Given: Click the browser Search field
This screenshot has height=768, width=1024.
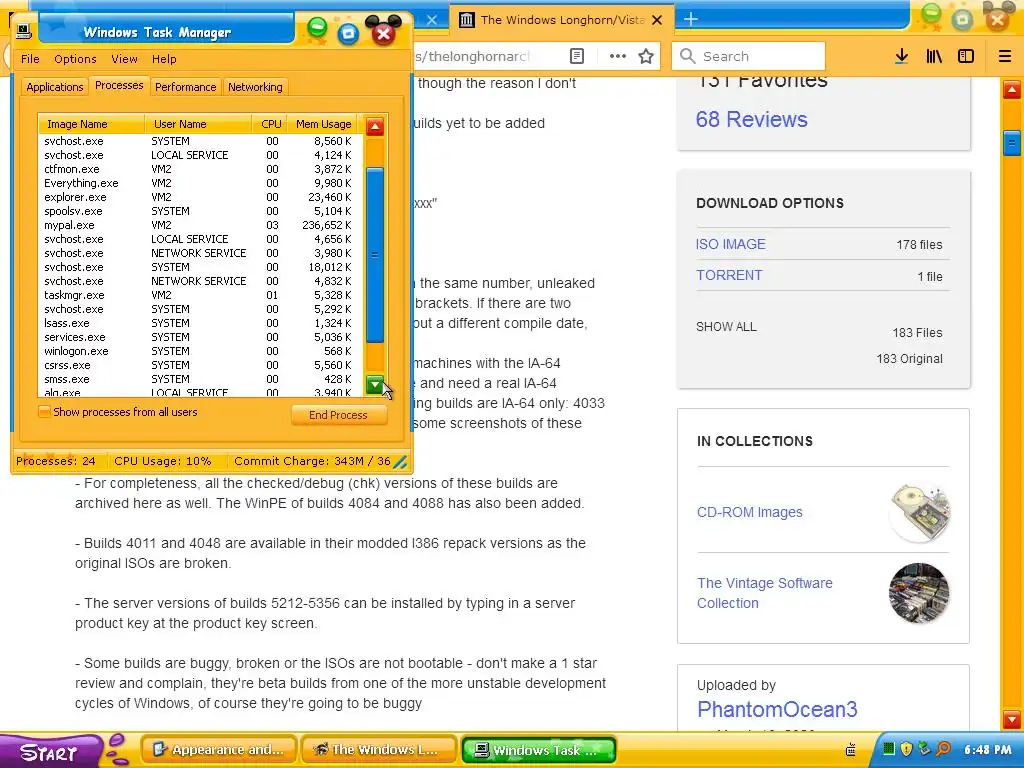Looking at the screenshot, I should tap(748, 56).
